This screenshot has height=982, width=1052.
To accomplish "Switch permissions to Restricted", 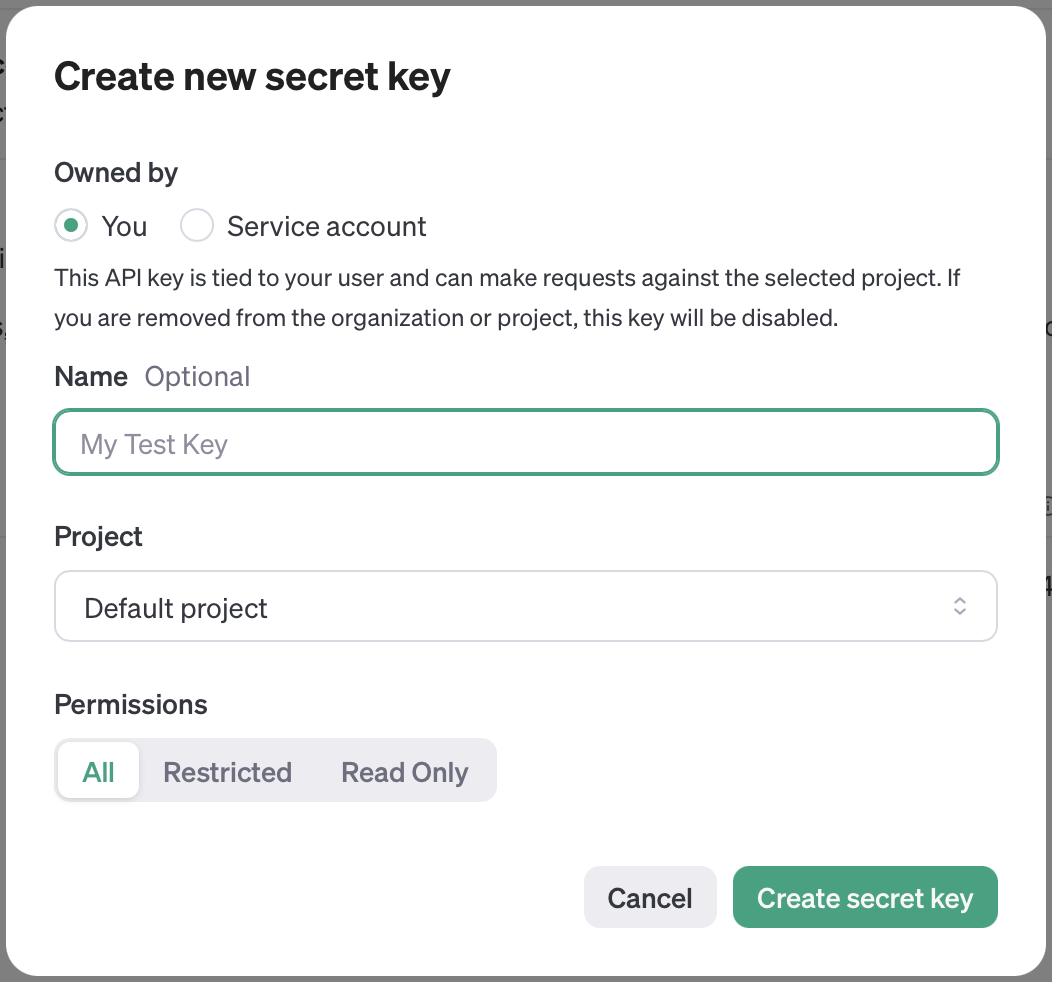I will pyautogui.click(x=227, y=771).
